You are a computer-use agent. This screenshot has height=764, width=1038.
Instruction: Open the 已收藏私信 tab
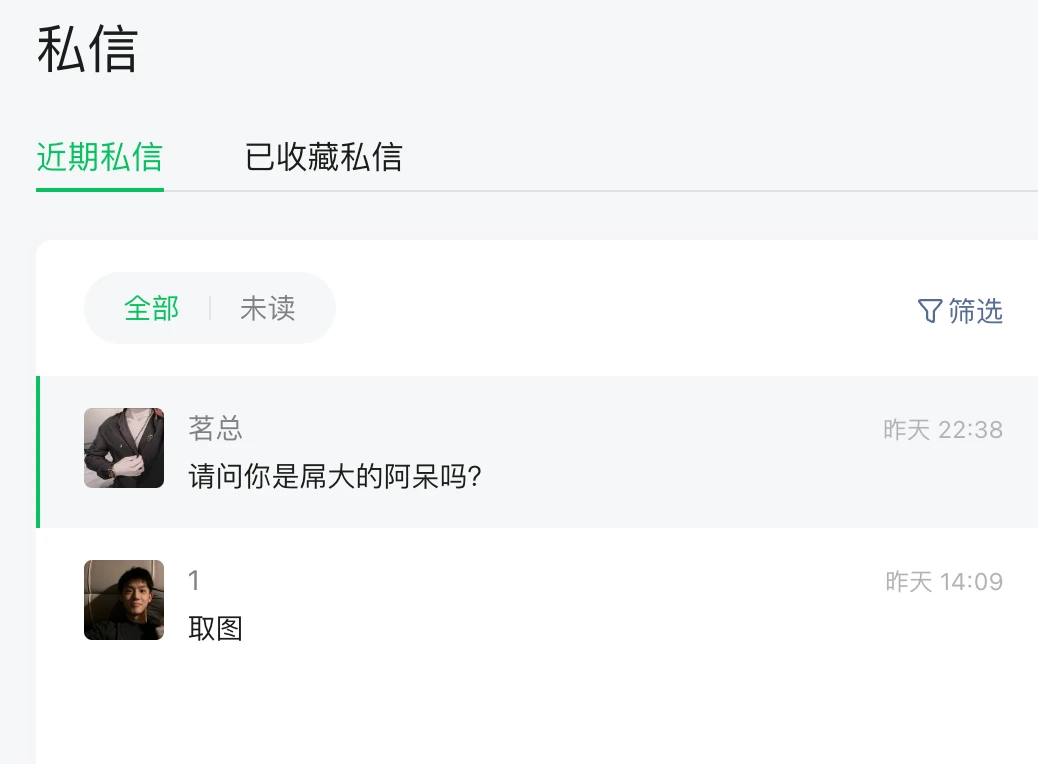point(323,157)
